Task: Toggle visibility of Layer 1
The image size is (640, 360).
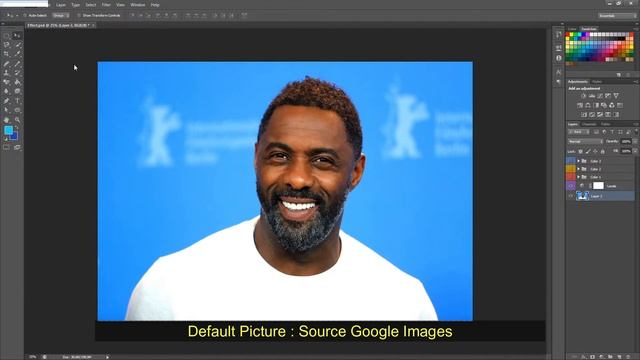Action: pos(571,196)
